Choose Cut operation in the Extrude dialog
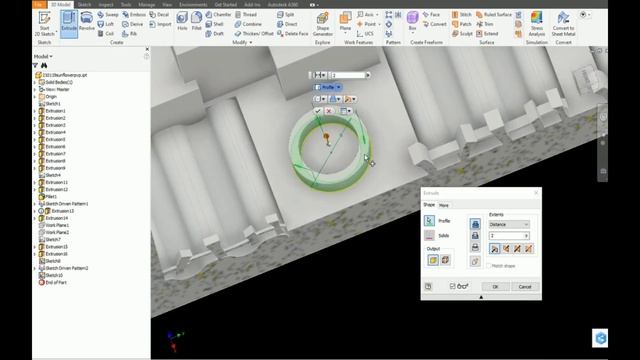640x360 pixels. click(x=475, y=236)
